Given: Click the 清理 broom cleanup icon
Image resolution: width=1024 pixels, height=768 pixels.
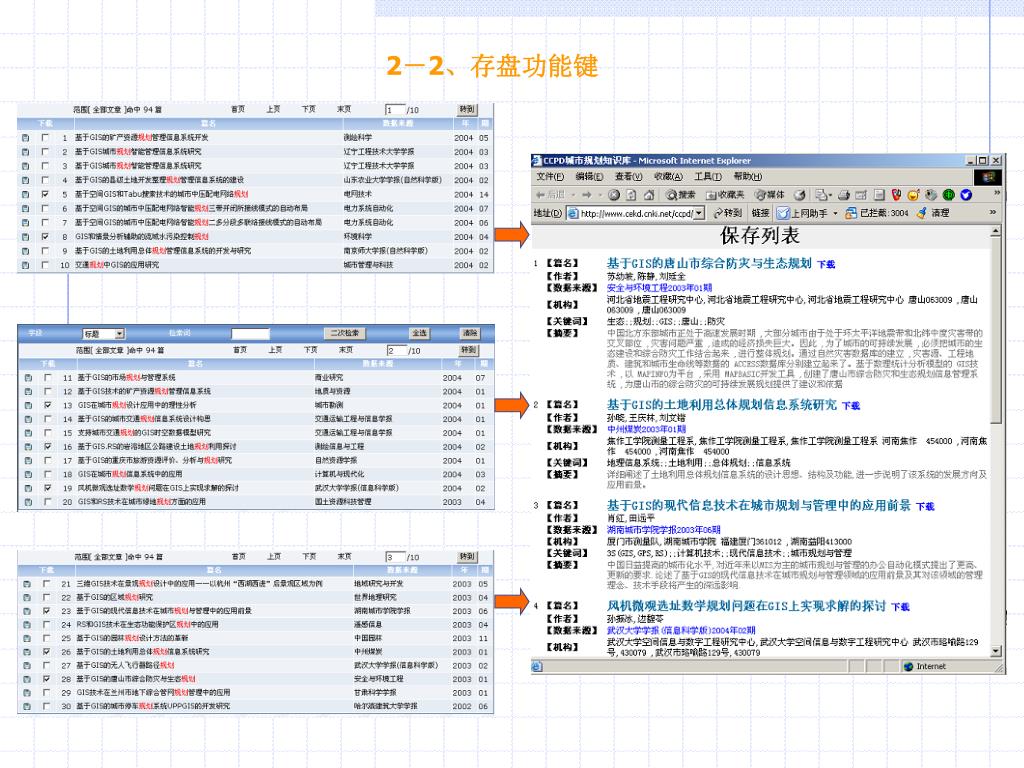Looking at the screenshot, I should point(921,213).
